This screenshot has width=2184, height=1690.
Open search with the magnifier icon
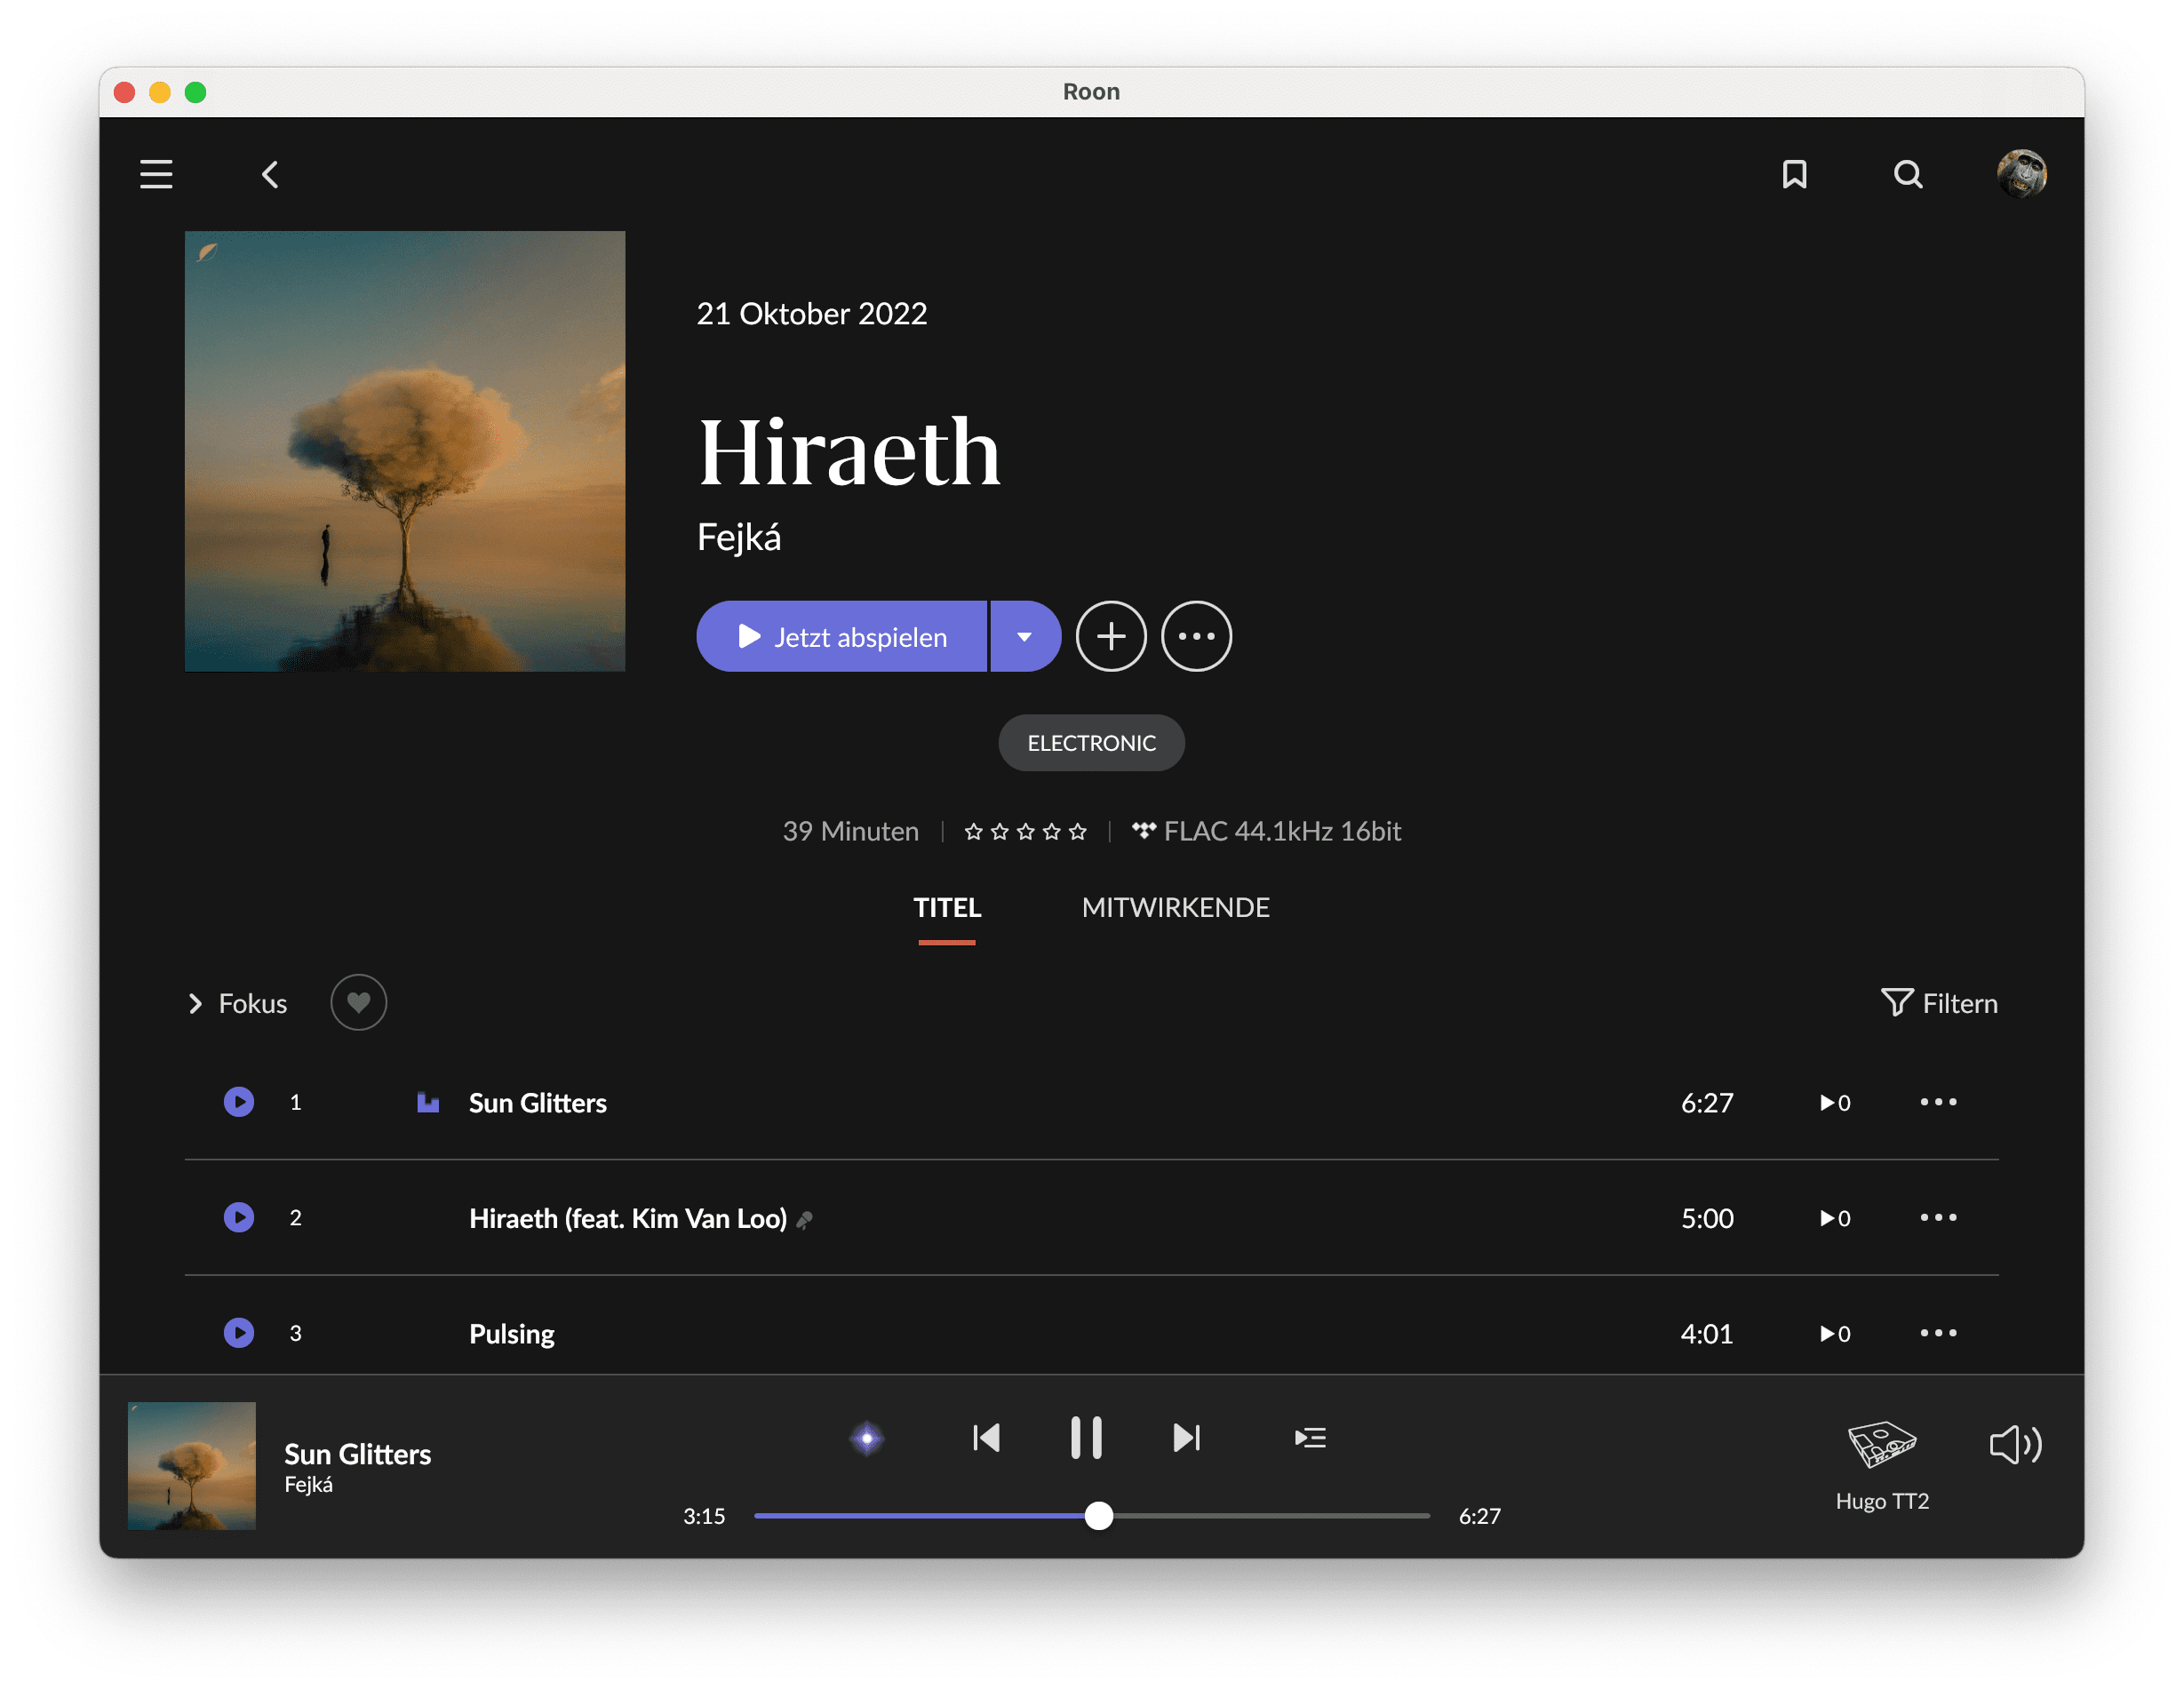click(1907, 175)
